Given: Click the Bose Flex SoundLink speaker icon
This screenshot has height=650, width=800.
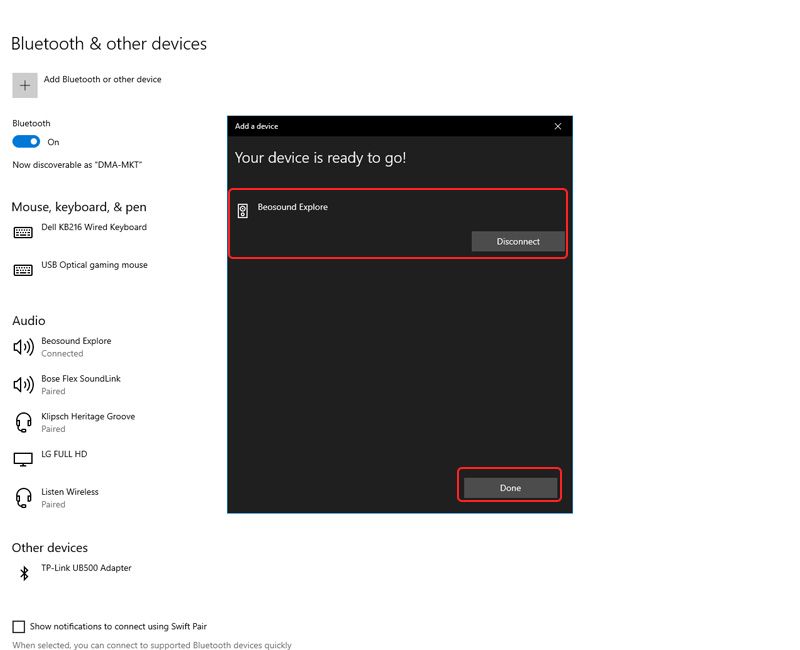Looking at the screenshot, I should coord(23,385).
